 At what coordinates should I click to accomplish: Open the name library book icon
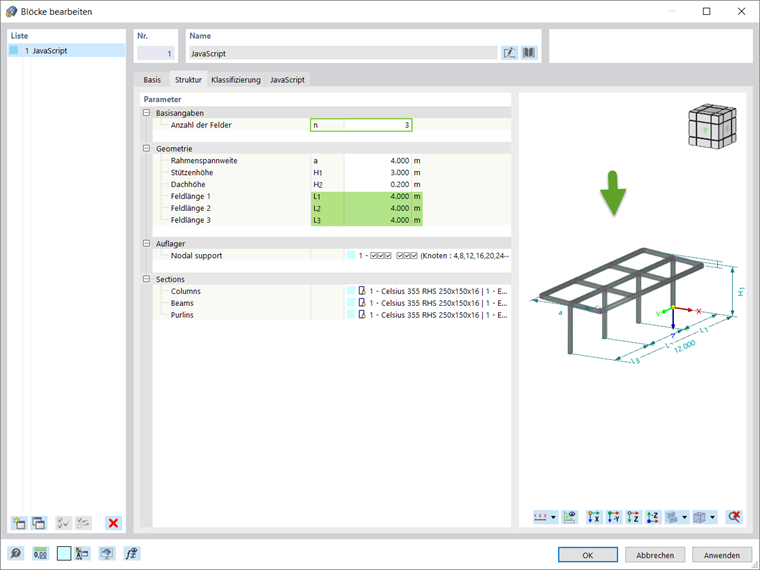[529, 53]
